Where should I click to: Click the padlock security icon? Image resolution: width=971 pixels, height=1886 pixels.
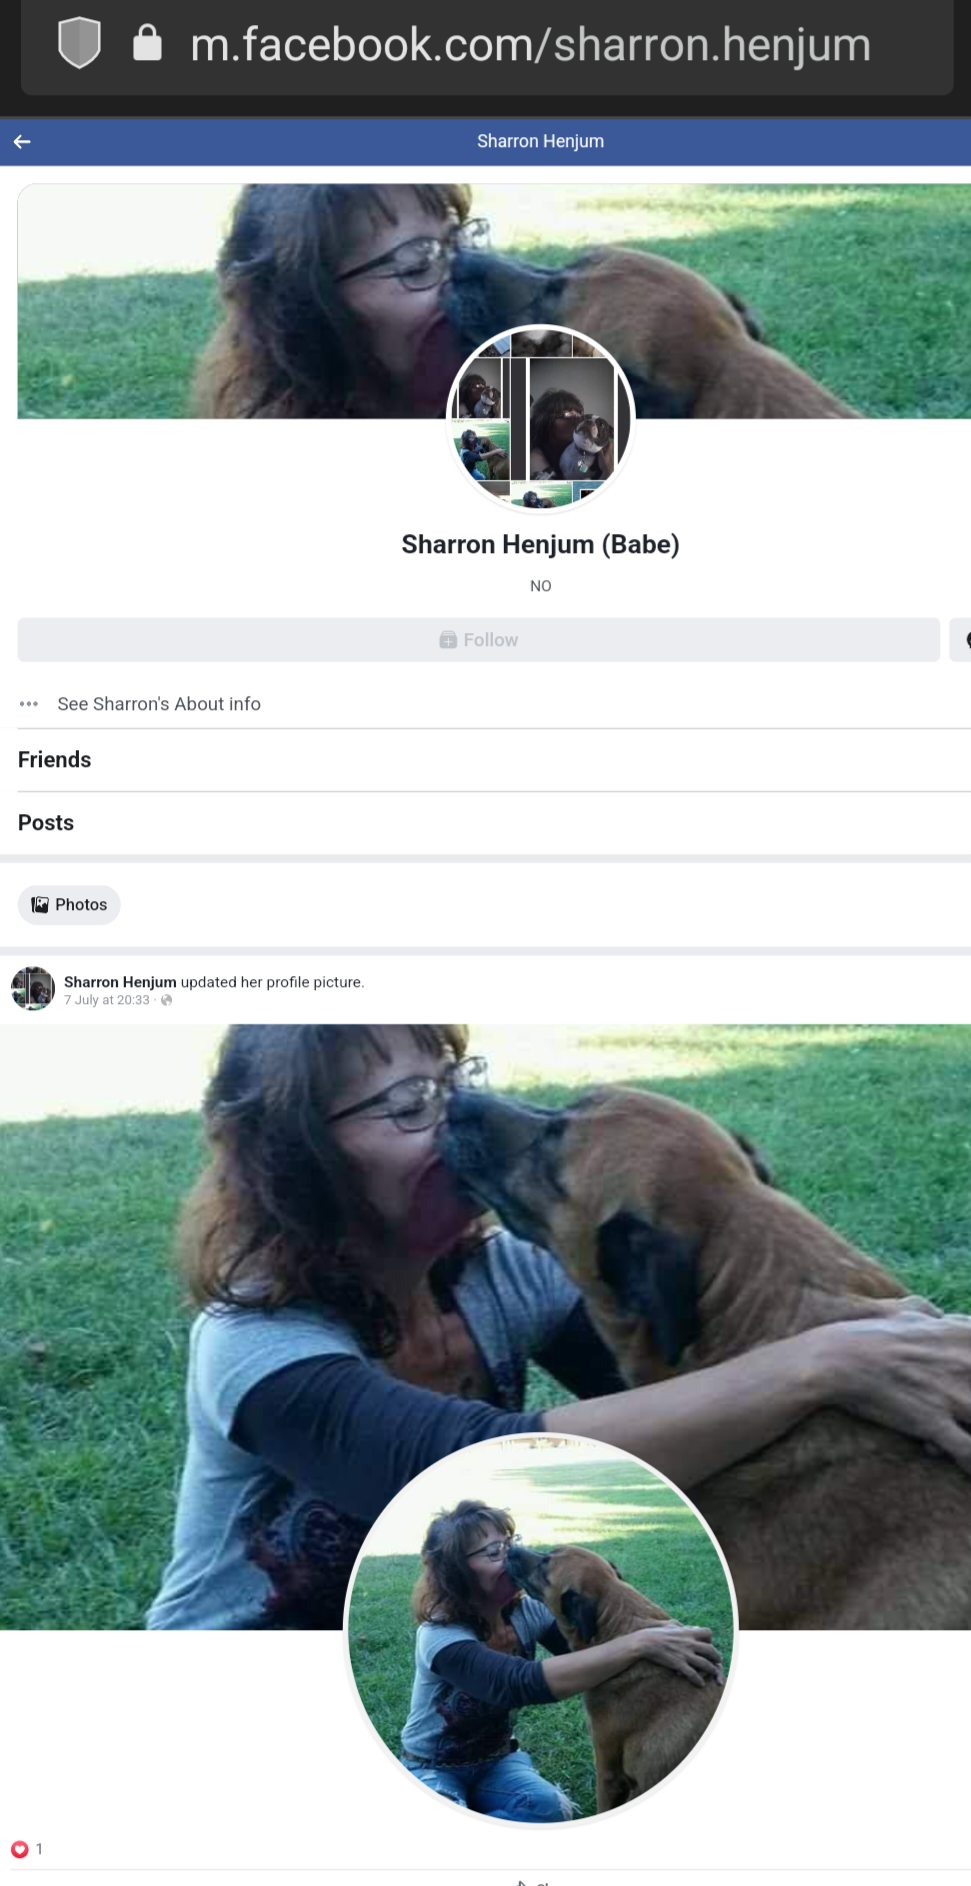[147, 43]
